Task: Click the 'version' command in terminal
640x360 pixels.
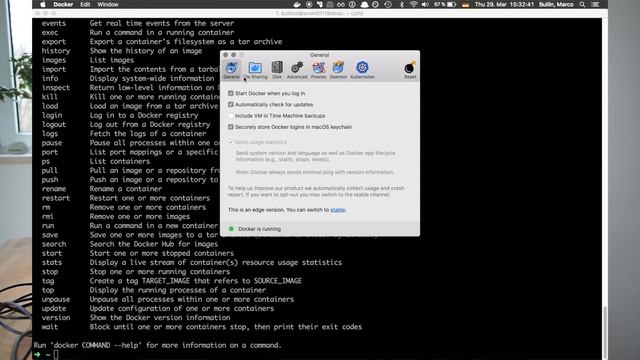Action: (56, 318)
